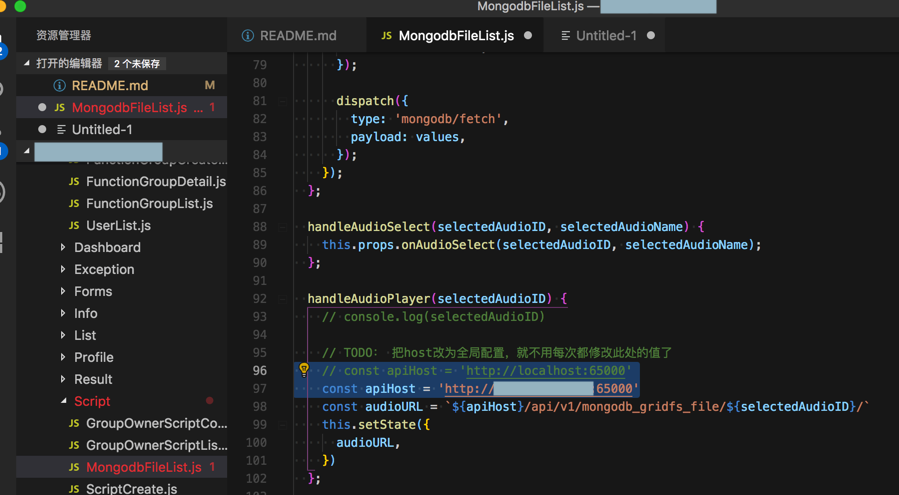This screenshot has width=899, height=495.
Task: Click the TODO comment on line 95
Action: coord(497,352)
